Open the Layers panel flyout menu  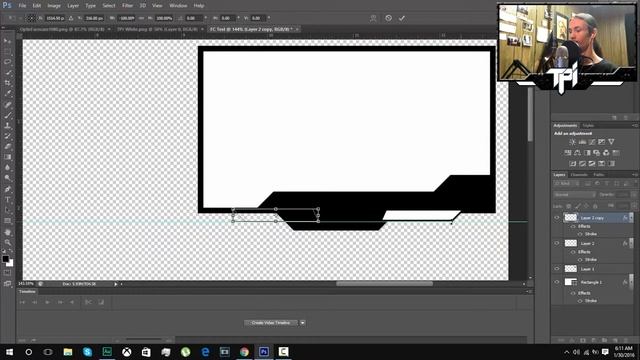(635, 175)
